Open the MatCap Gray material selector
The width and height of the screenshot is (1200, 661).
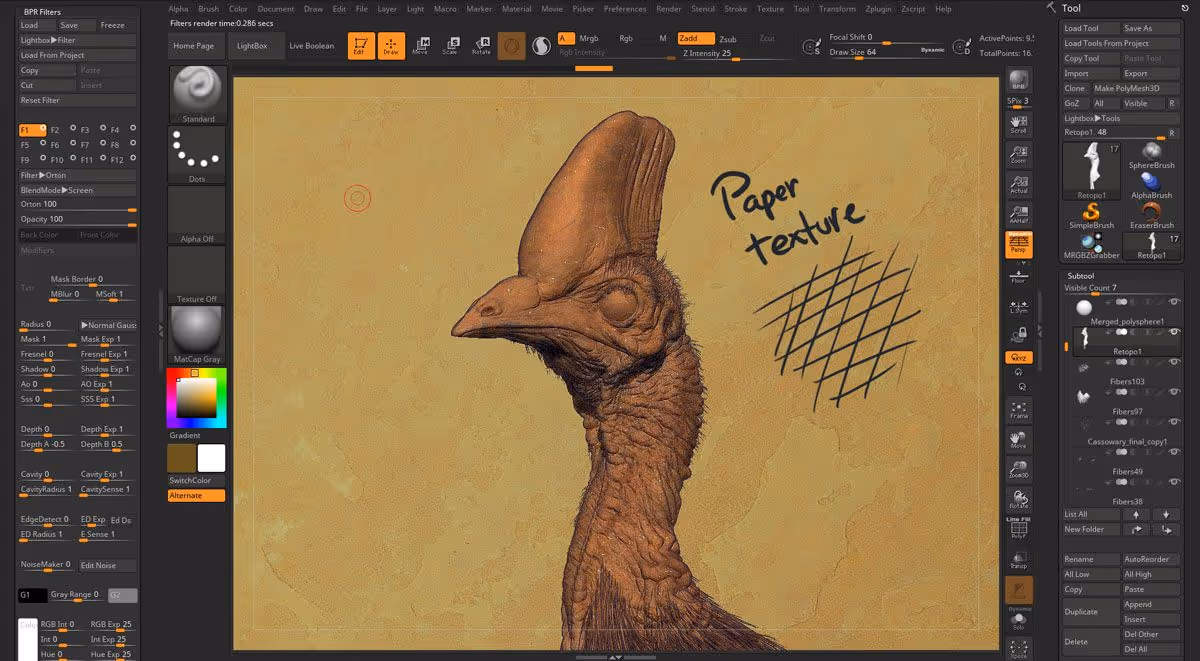[197, 335]
